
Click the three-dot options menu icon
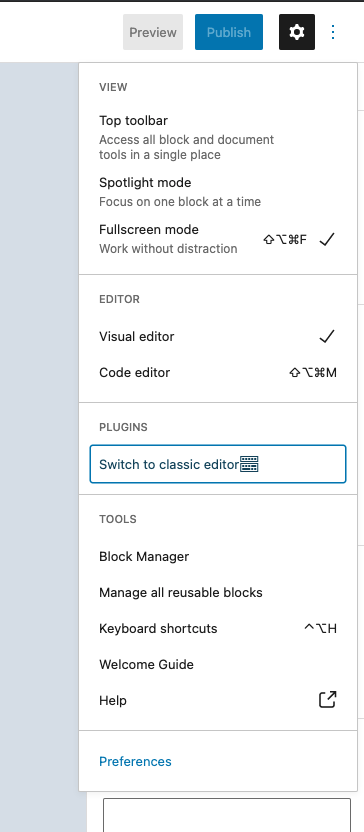pyautogui.click(x=333, y=32)
